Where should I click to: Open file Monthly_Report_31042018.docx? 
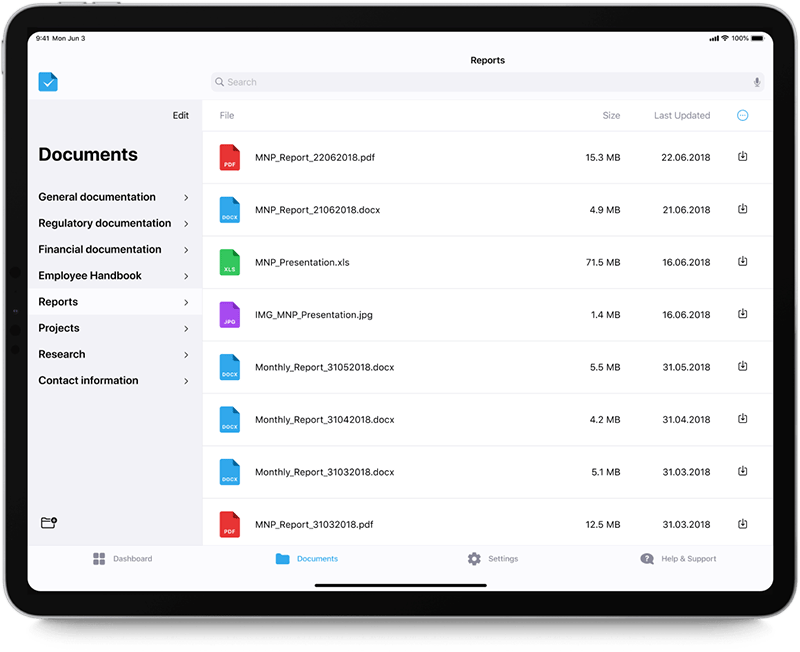click(x=324, y=419)
